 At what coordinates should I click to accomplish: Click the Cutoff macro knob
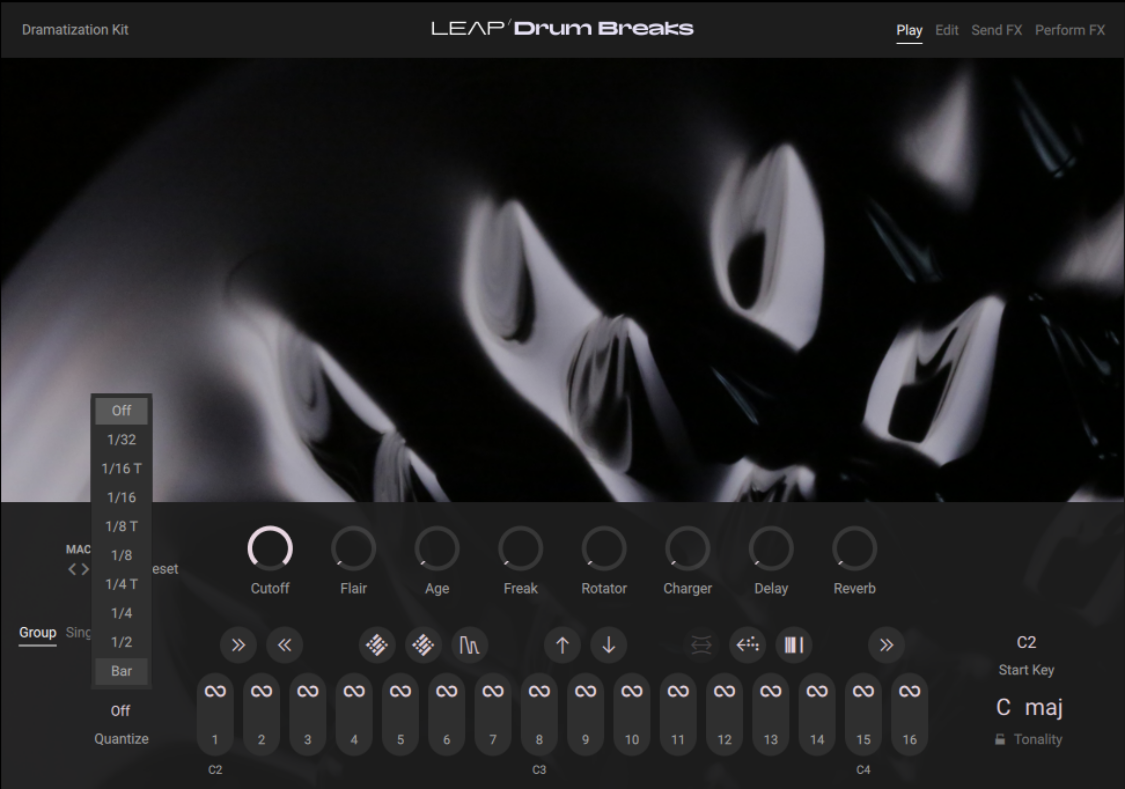click(x=270, y=549)
